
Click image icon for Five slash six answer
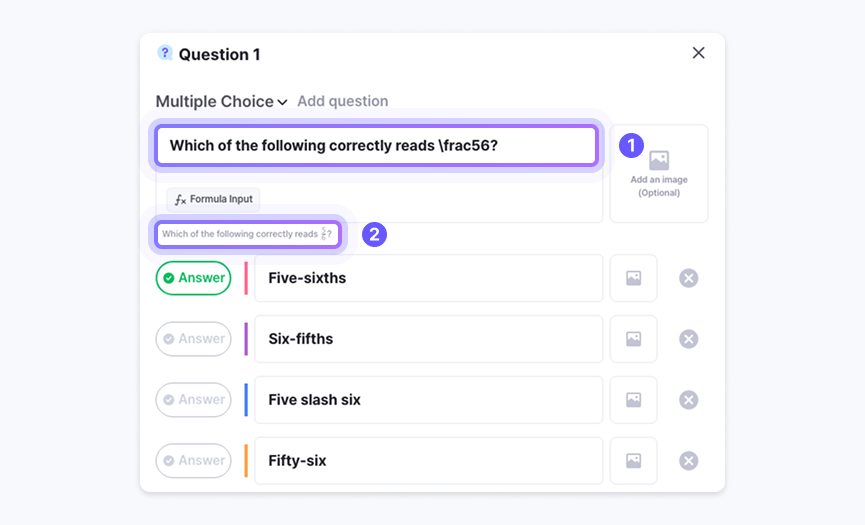click(x=633, y=400)
